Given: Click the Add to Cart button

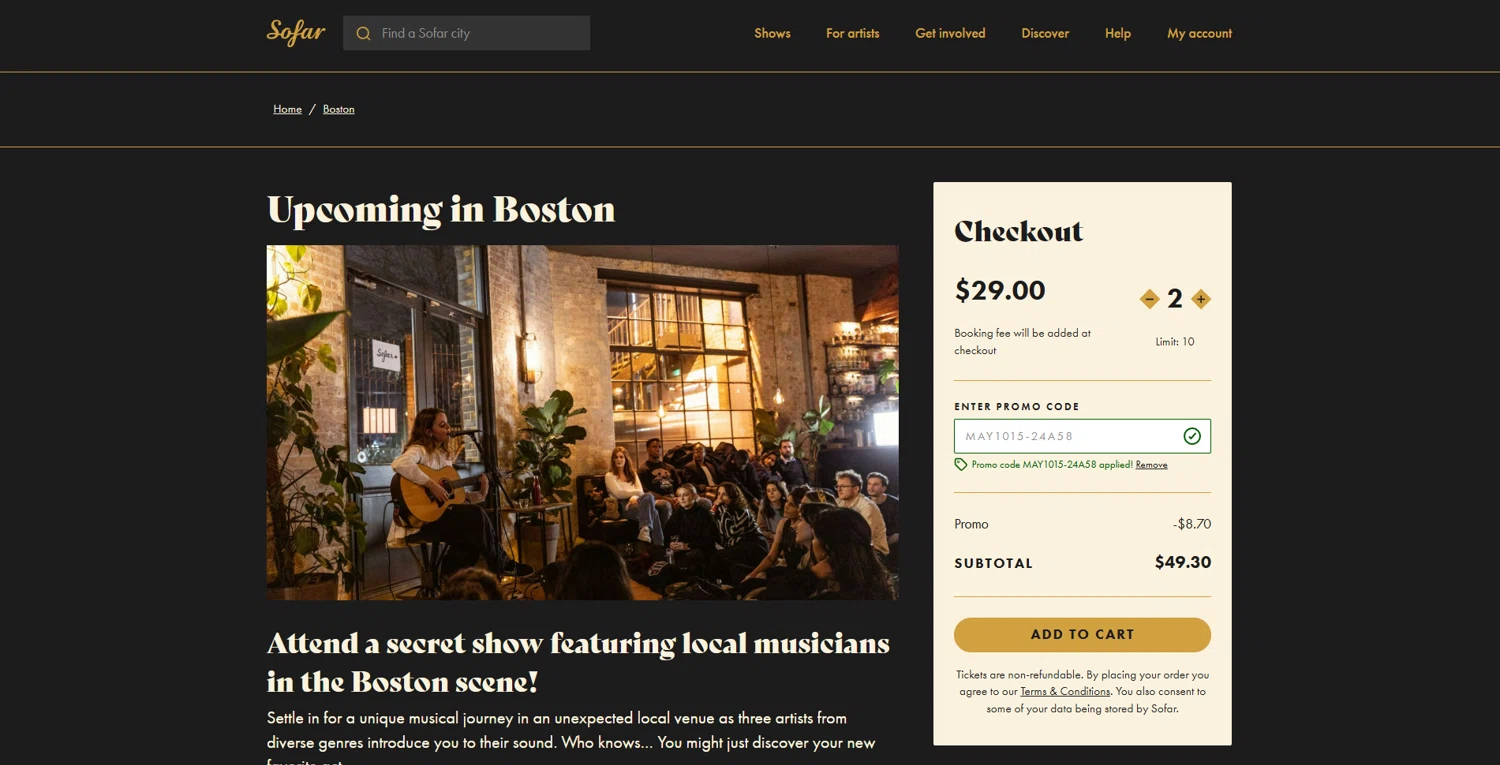Looking at the screenshot, I should (1082, 634).
